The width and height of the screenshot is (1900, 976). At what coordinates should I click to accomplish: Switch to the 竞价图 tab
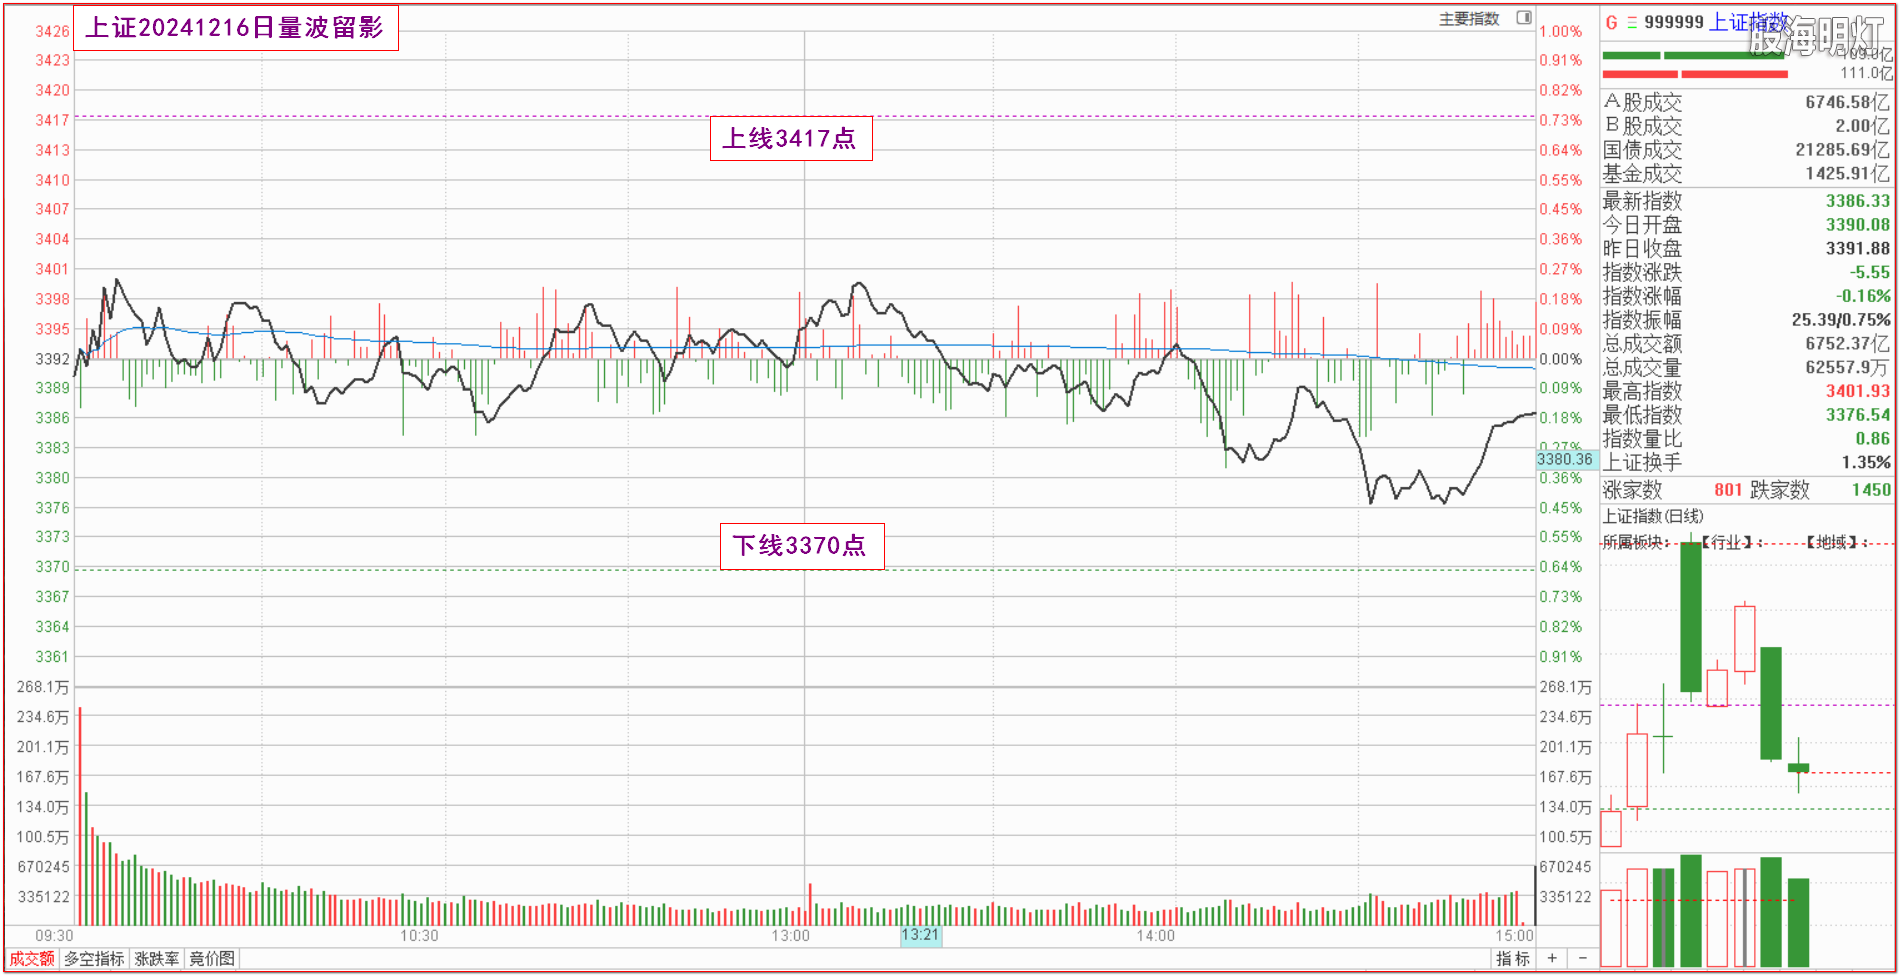[212, 958]
